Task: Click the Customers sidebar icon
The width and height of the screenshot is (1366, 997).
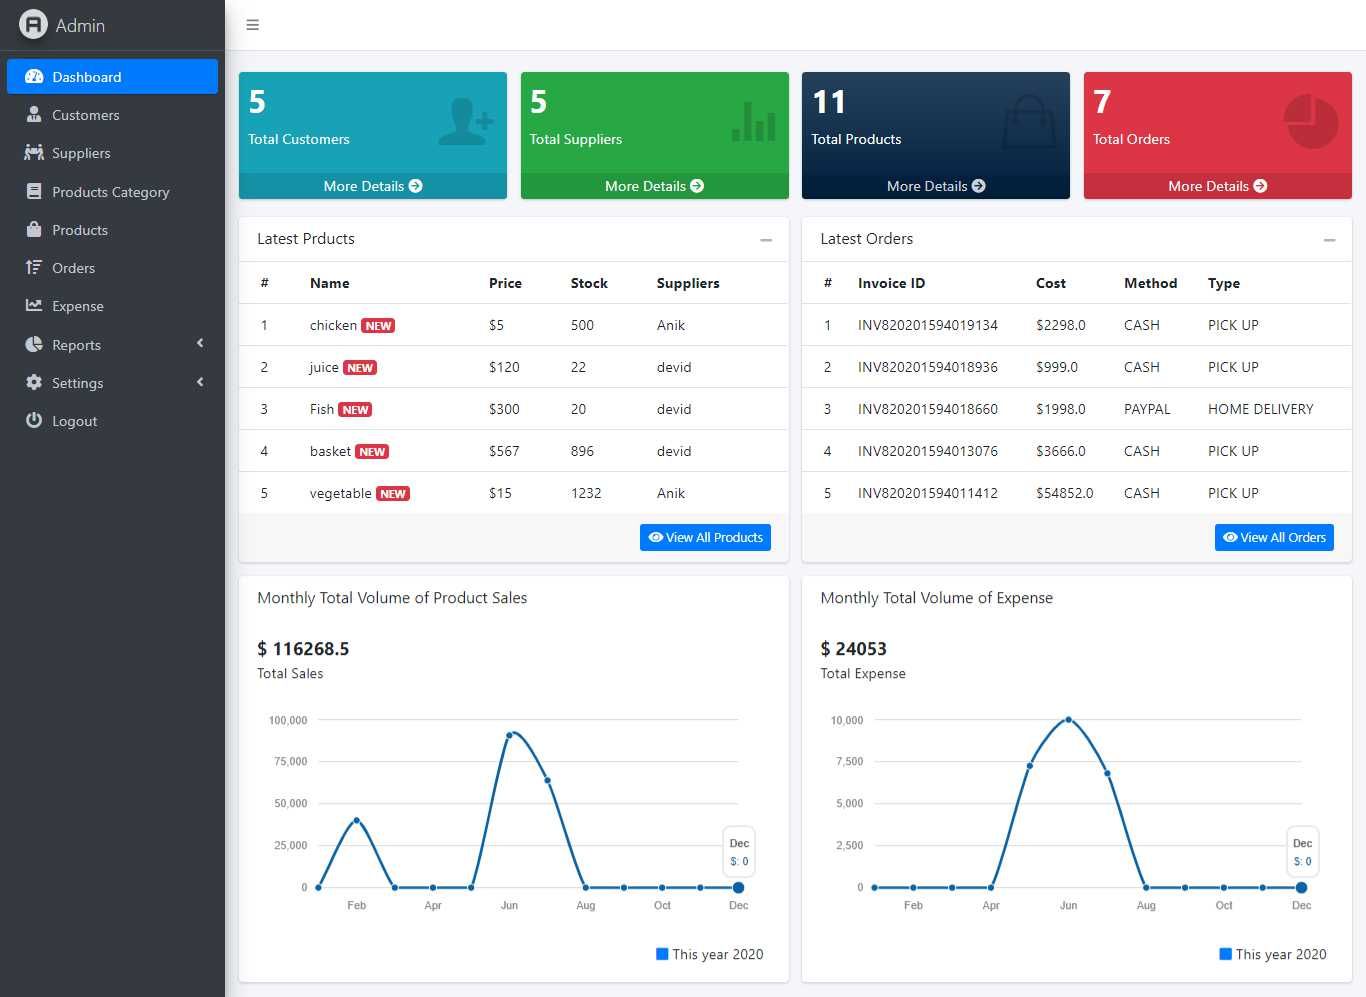Action: click(34, 115)
